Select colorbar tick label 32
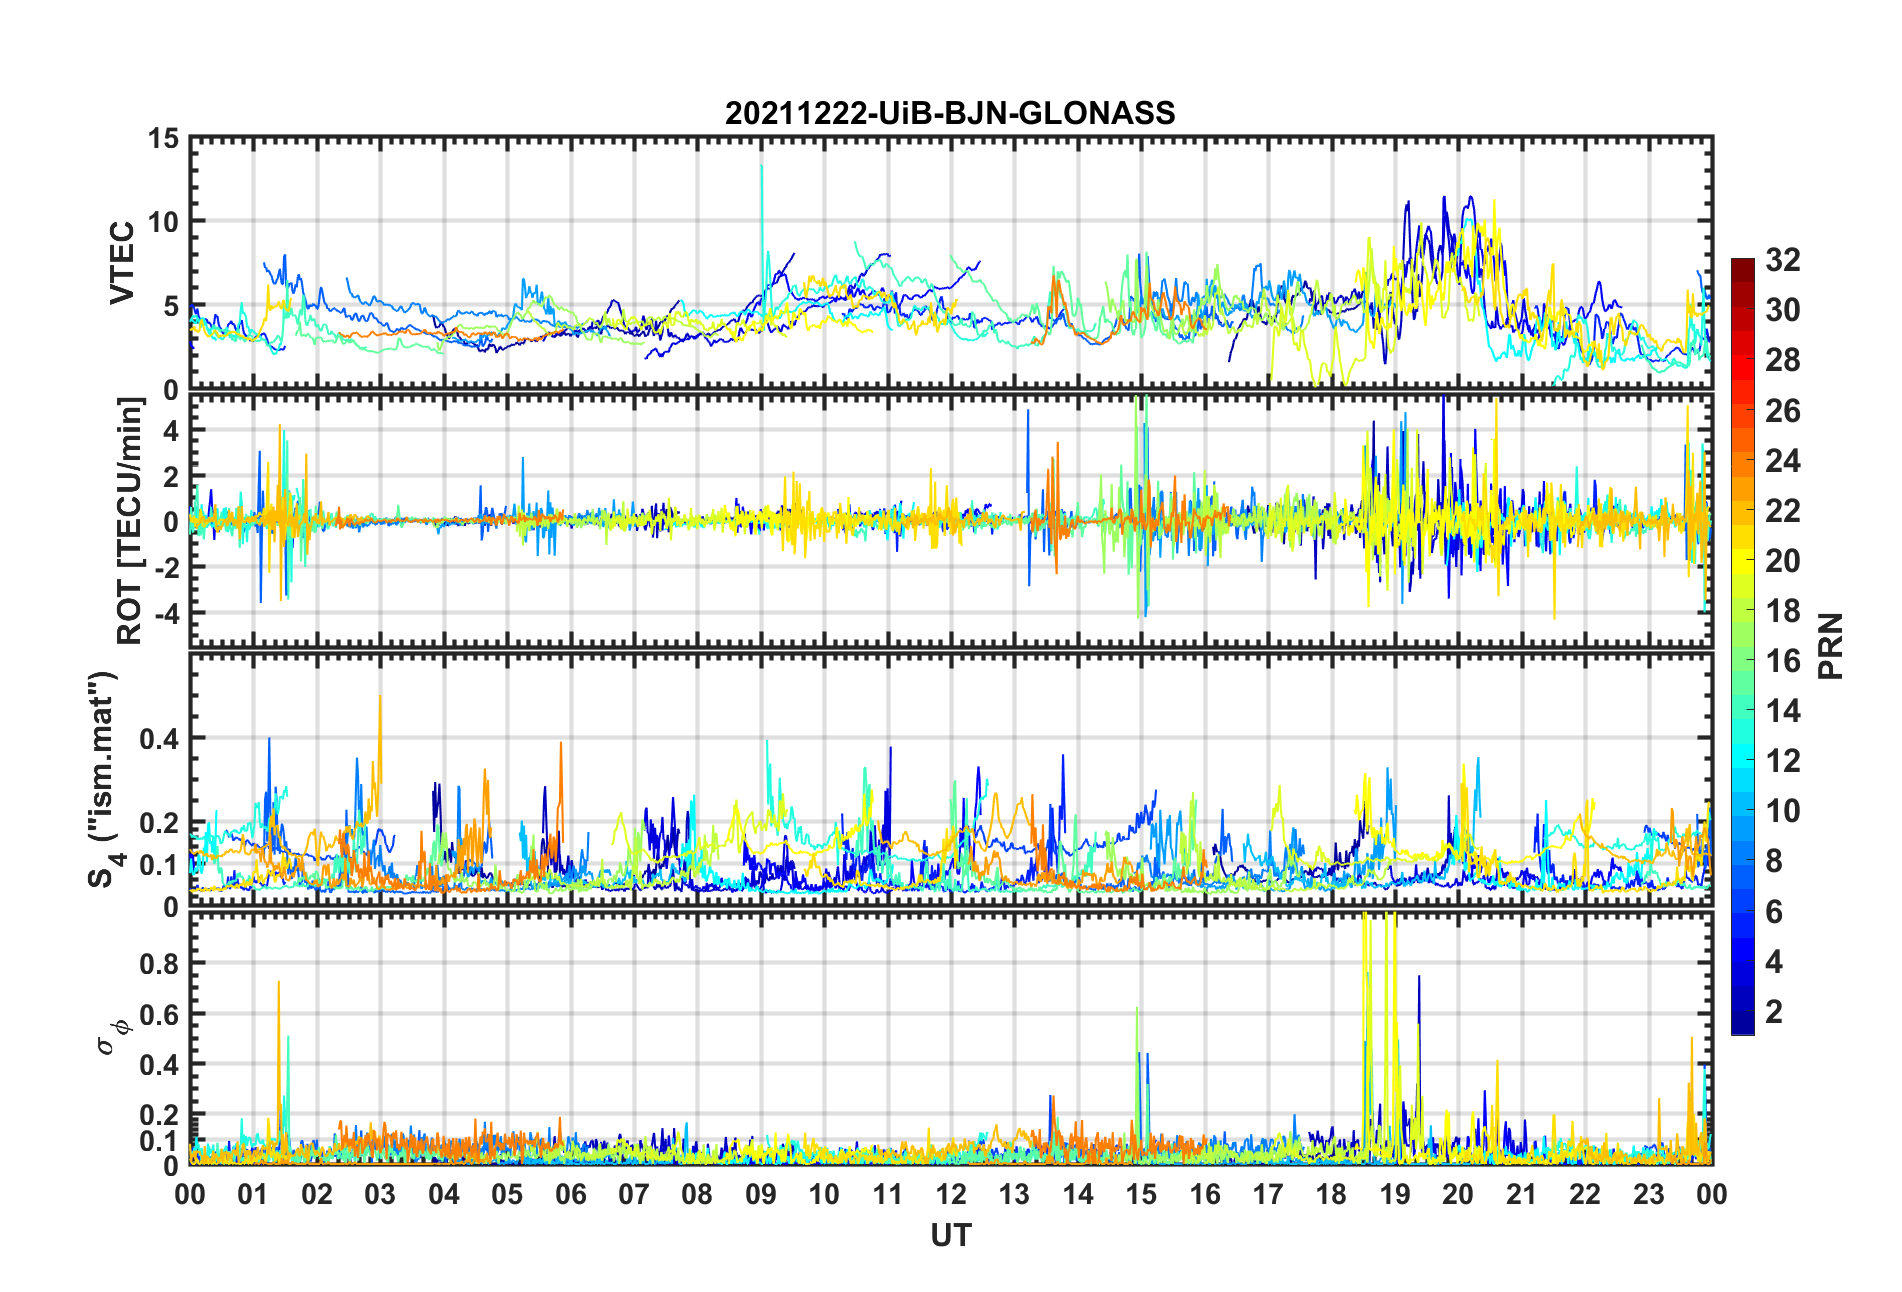This screenshot has height=1292, width=1902. 1783,260
